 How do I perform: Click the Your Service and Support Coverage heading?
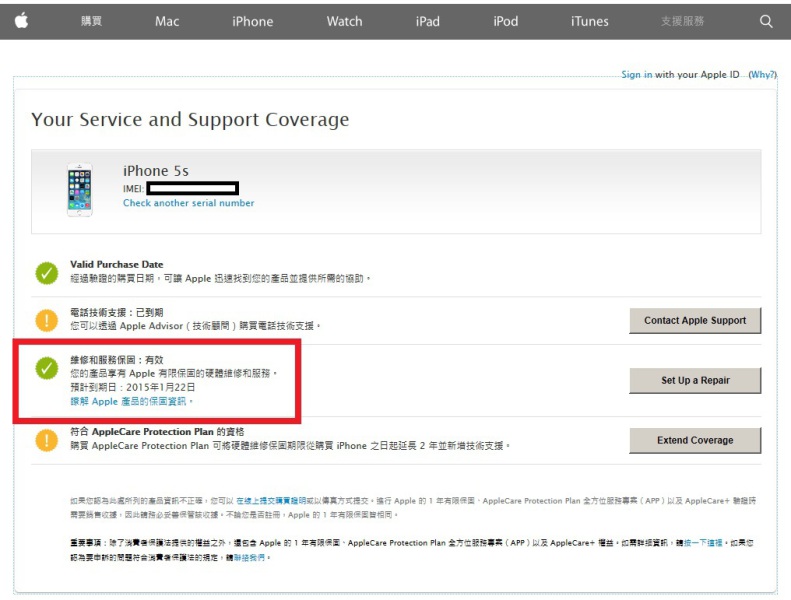tap(190, 120)
